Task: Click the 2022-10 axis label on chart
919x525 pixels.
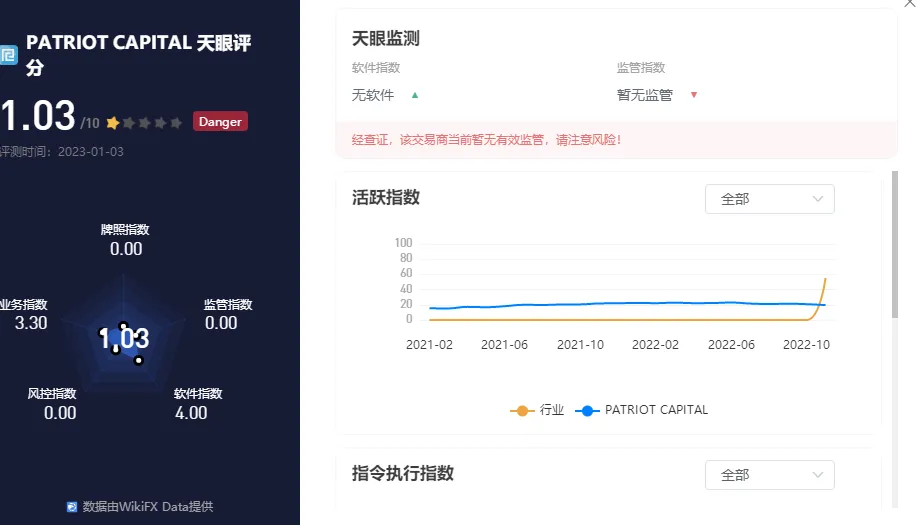Action: [x=806, y=345]
